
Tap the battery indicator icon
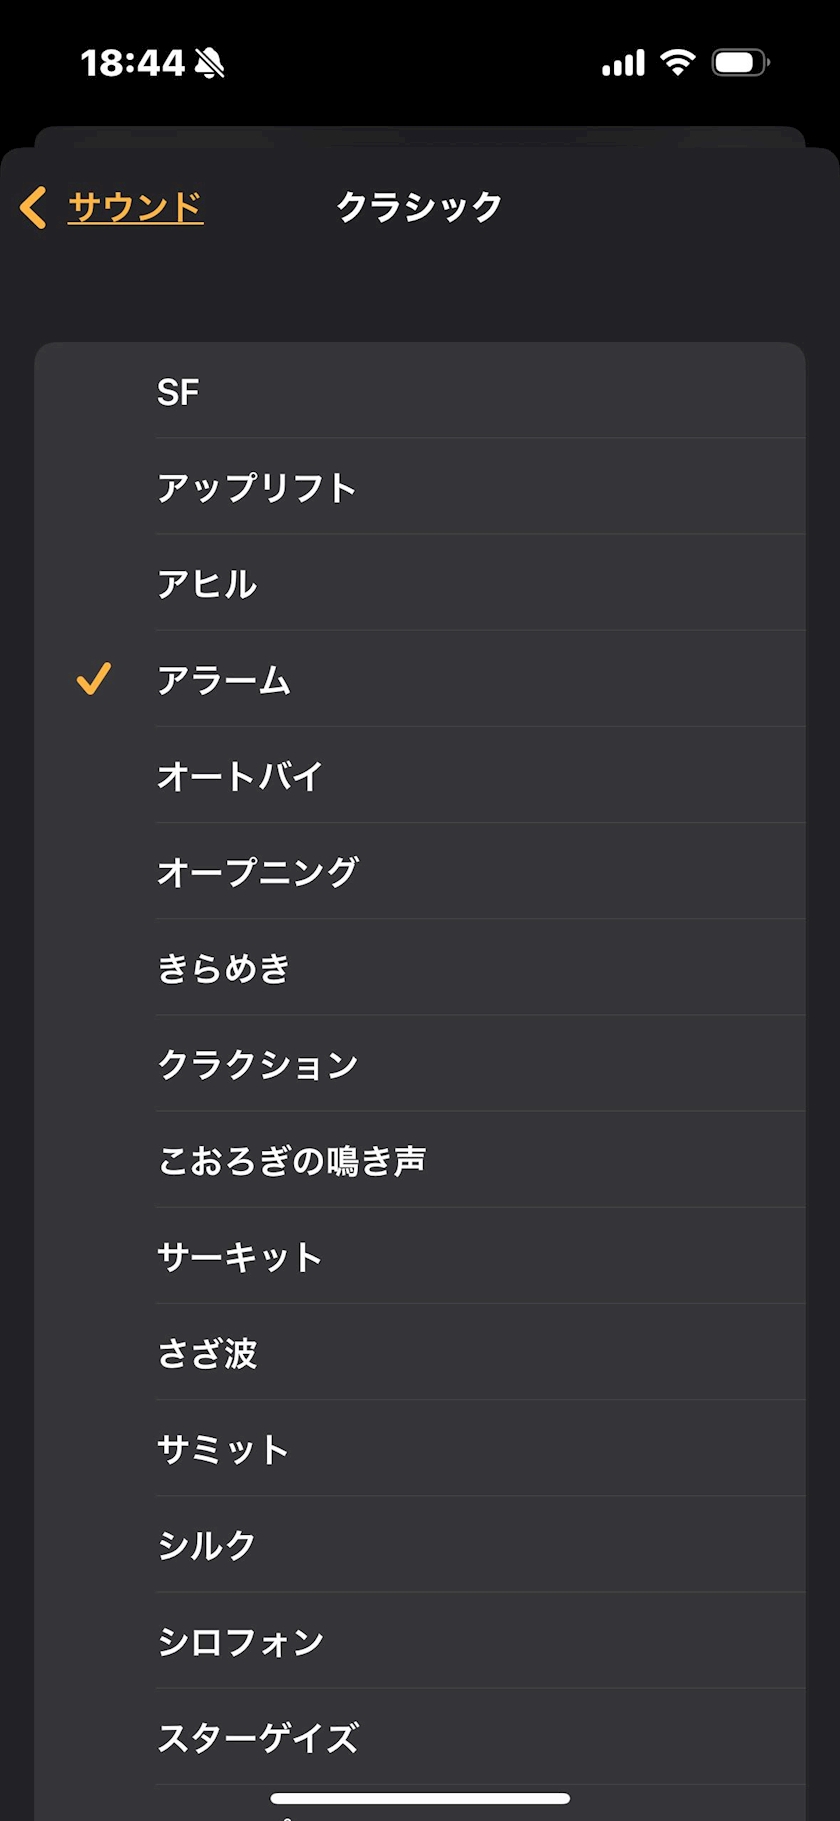(740, 62)
